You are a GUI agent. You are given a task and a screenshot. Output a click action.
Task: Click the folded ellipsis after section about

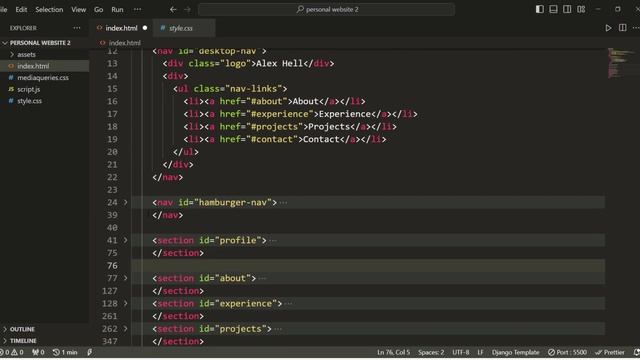(x=262, y=279)
